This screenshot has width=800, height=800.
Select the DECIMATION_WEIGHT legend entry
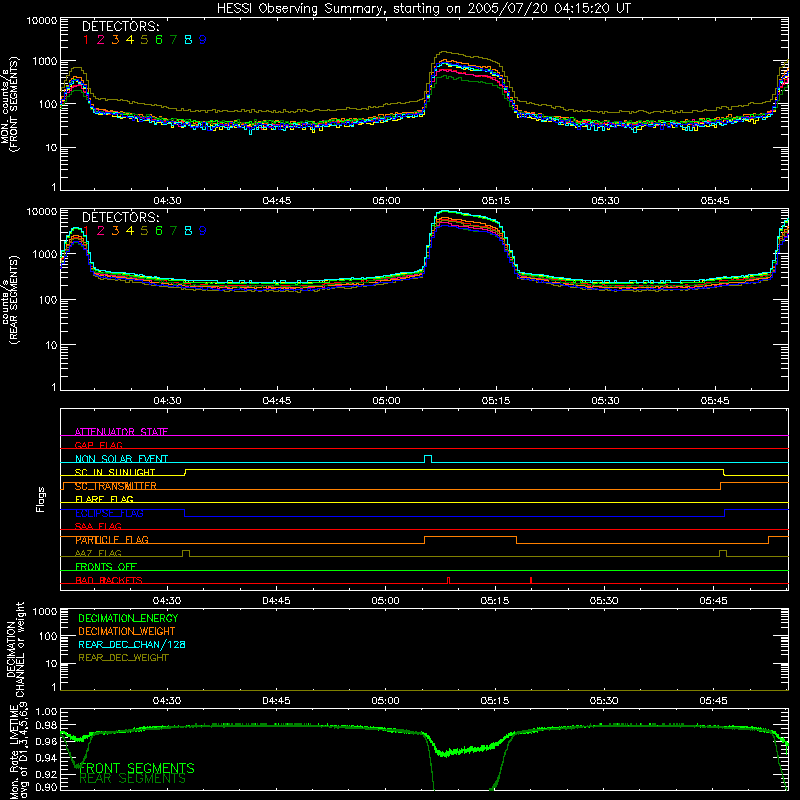(127, 631)
